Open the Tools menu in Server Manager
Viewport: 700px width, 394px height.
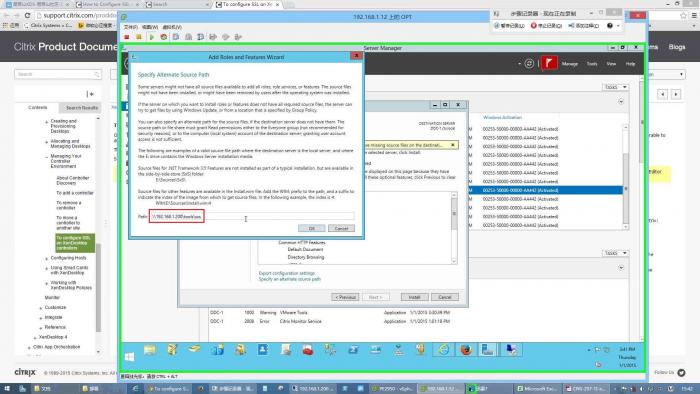click(592, 64)
